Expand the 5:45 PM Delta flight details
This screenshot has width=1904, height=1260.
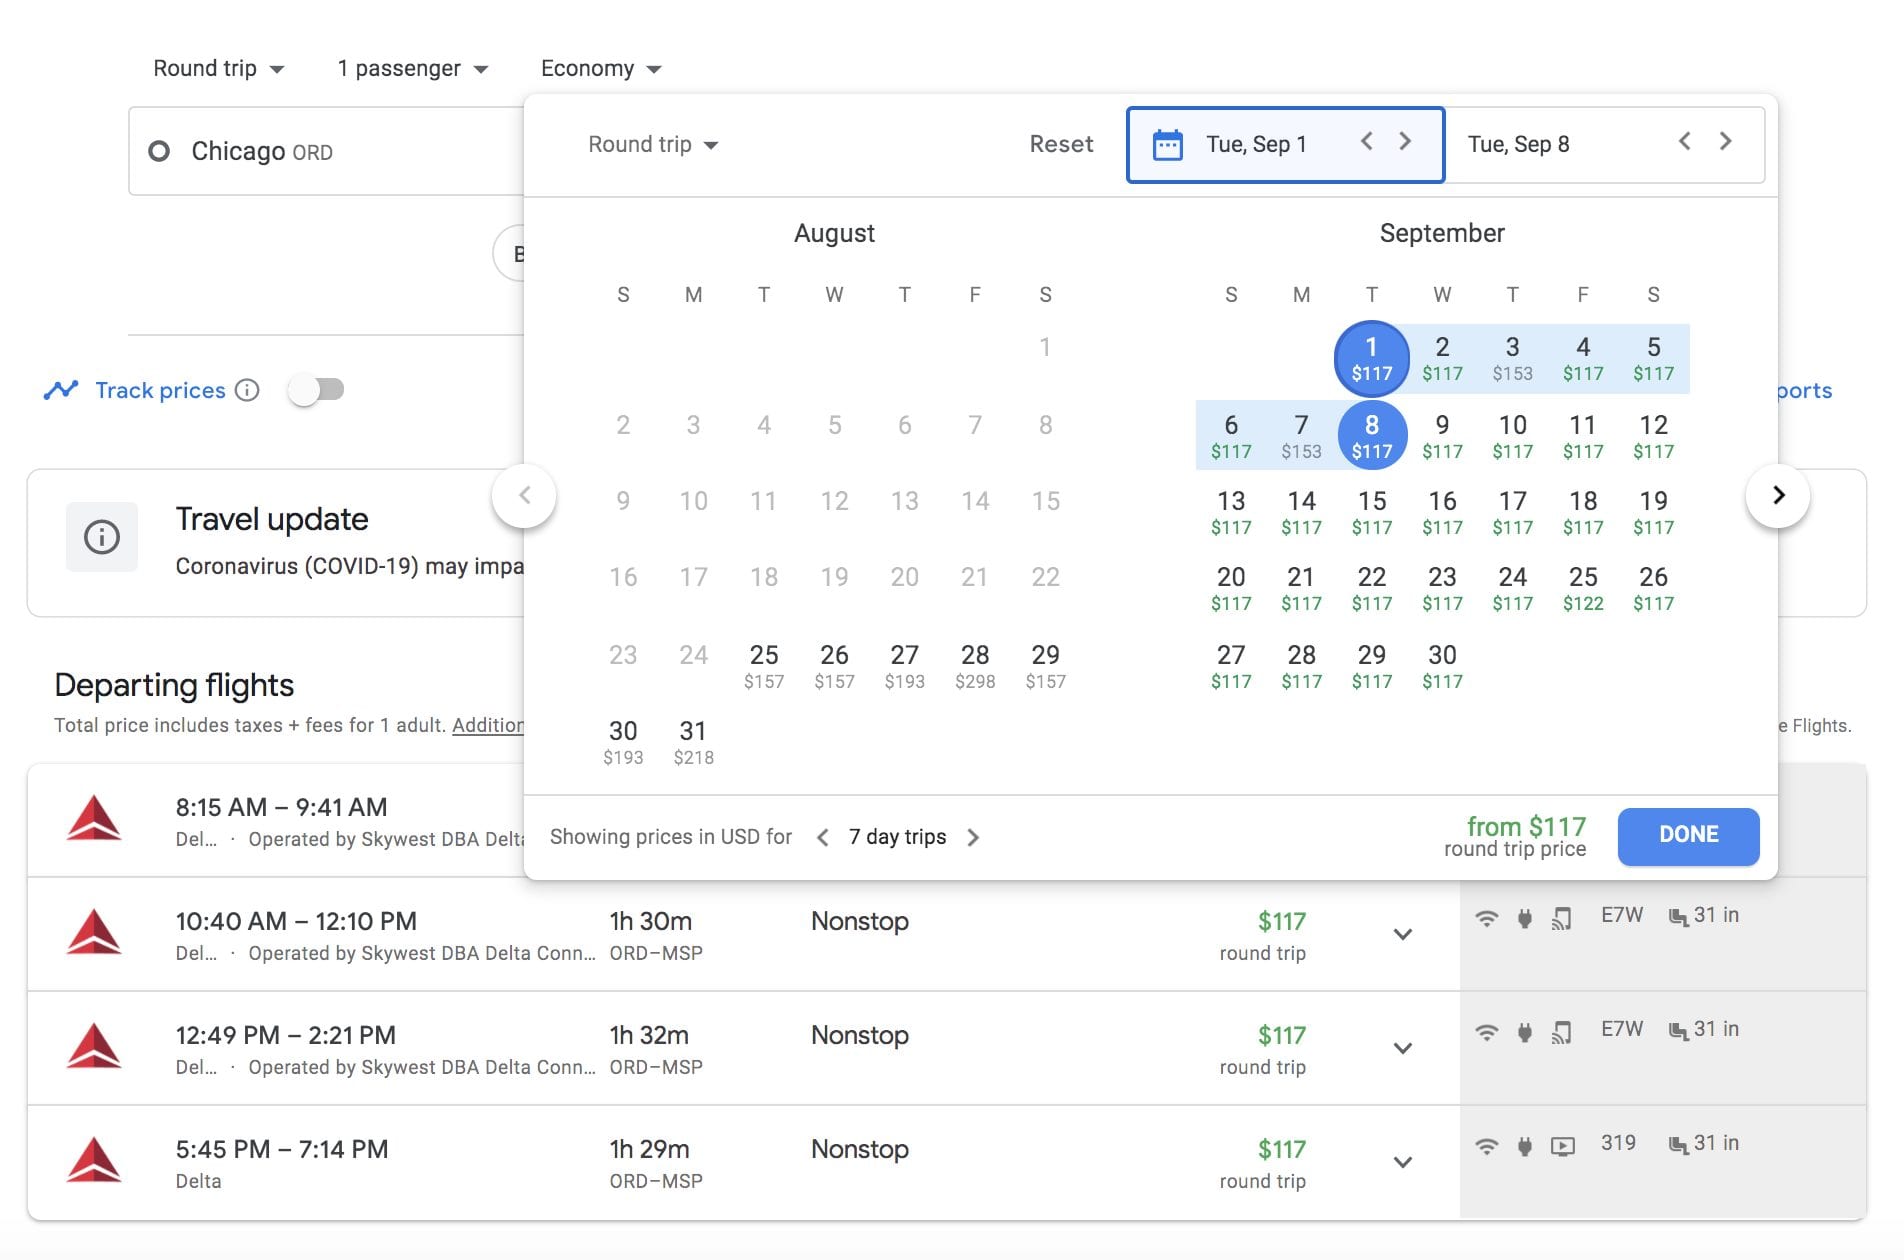(1402, 1163)
